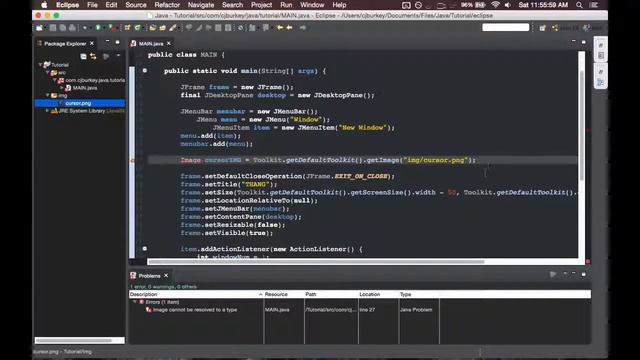Image resolution: width=640 pixels, height=360 pixels.
Task: Collapse the com.cjburkey.java.tutorial package node
Action: pos(55,80)
